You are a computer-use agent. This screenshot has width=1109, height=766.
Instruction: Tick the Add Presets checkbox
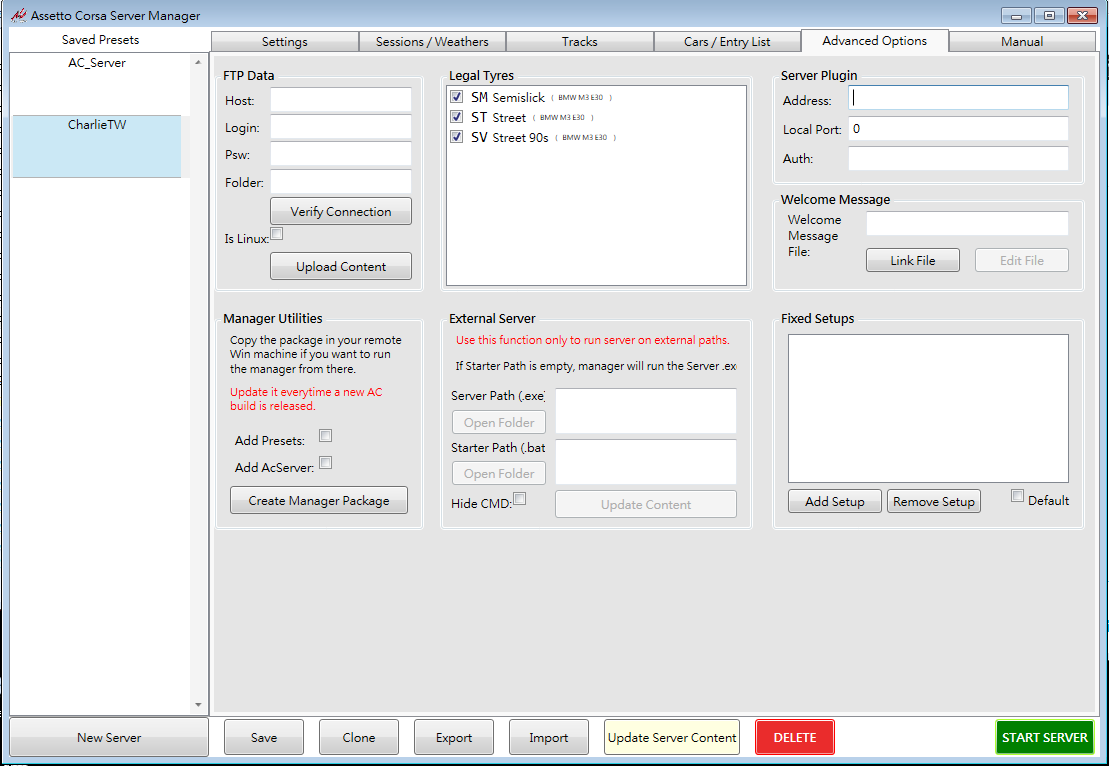[x=325, y=436]
